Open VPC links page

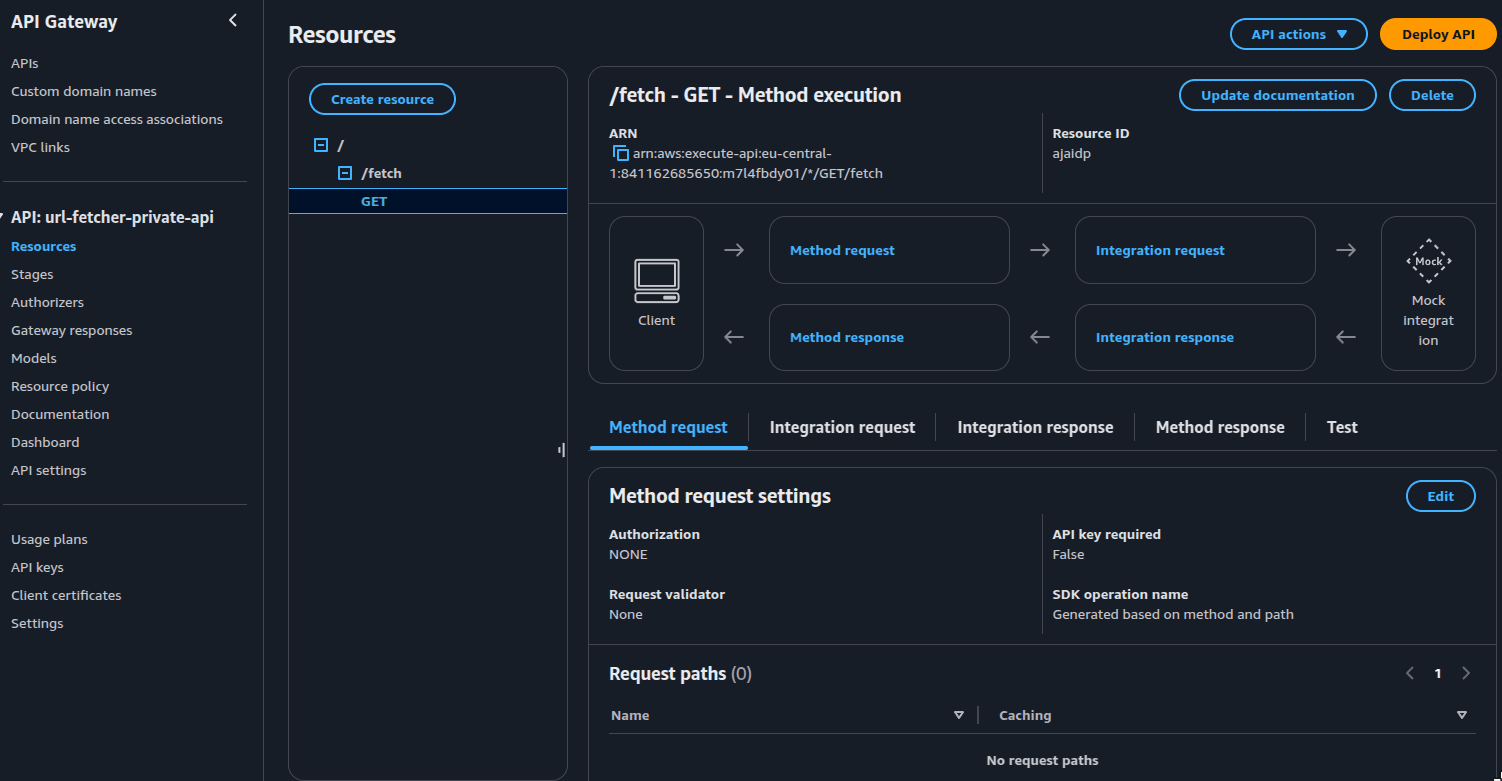[x=40, y=147]
